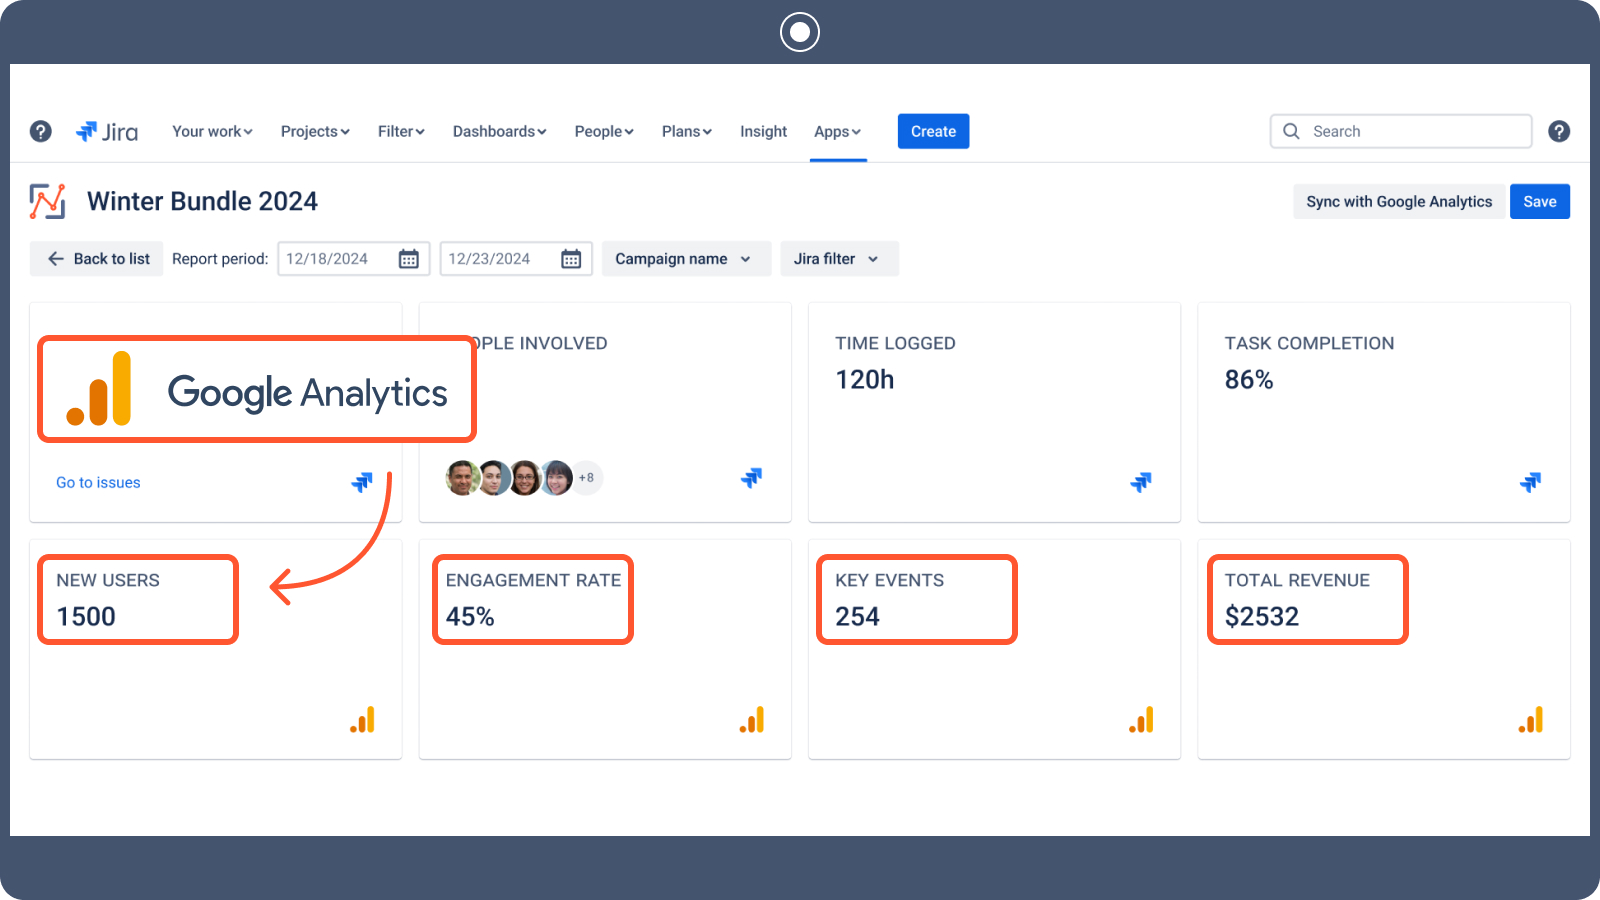Click the $2532 total revenue value
Image resolution: width=1600 pixels, height=900 pixels.
click(x=1262, y=617)
